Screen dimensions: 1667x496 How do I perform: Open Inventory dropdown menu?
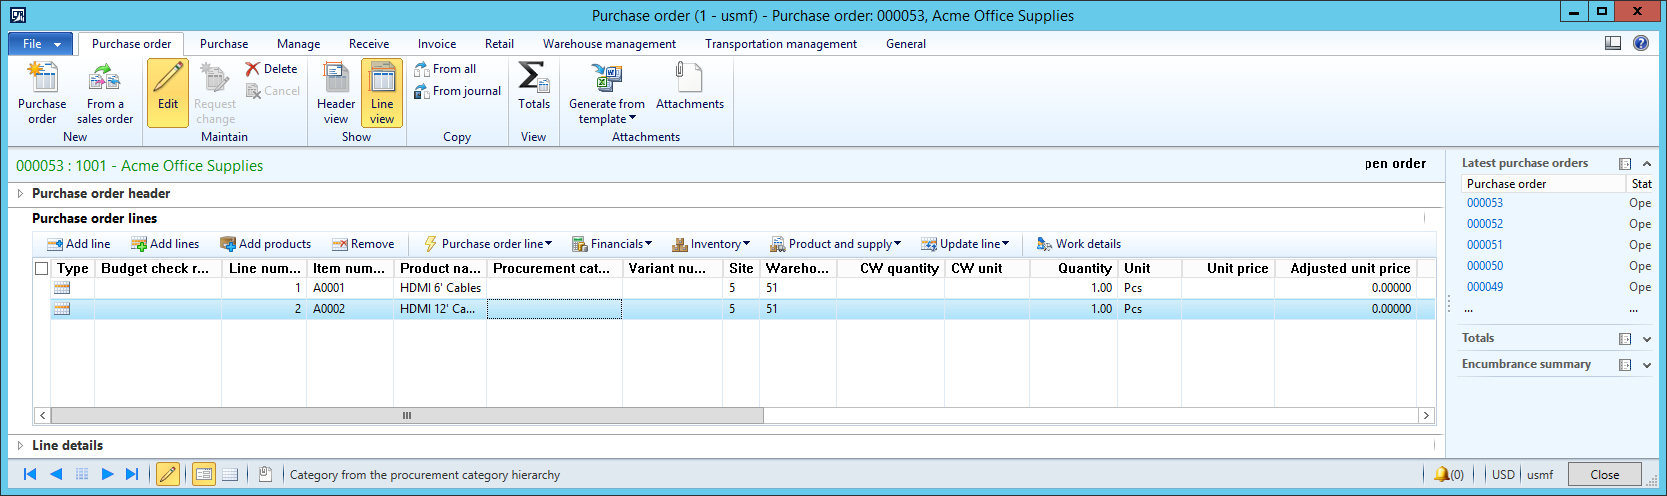(711, 244)
